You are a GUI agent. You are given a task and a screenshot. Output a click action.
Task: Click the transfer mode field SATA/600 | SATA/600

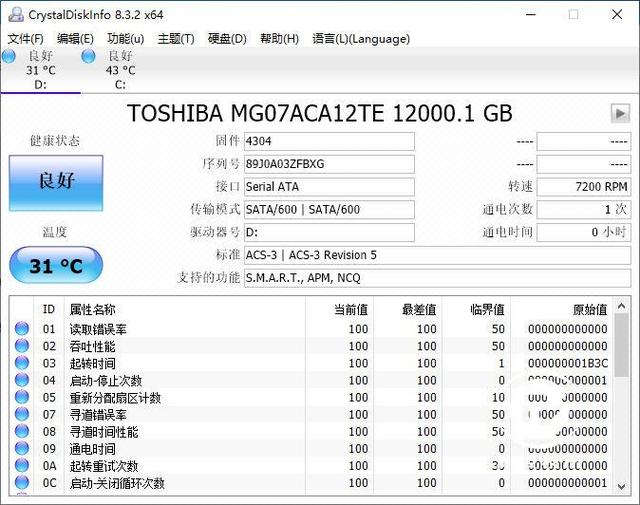coord(329,210)
